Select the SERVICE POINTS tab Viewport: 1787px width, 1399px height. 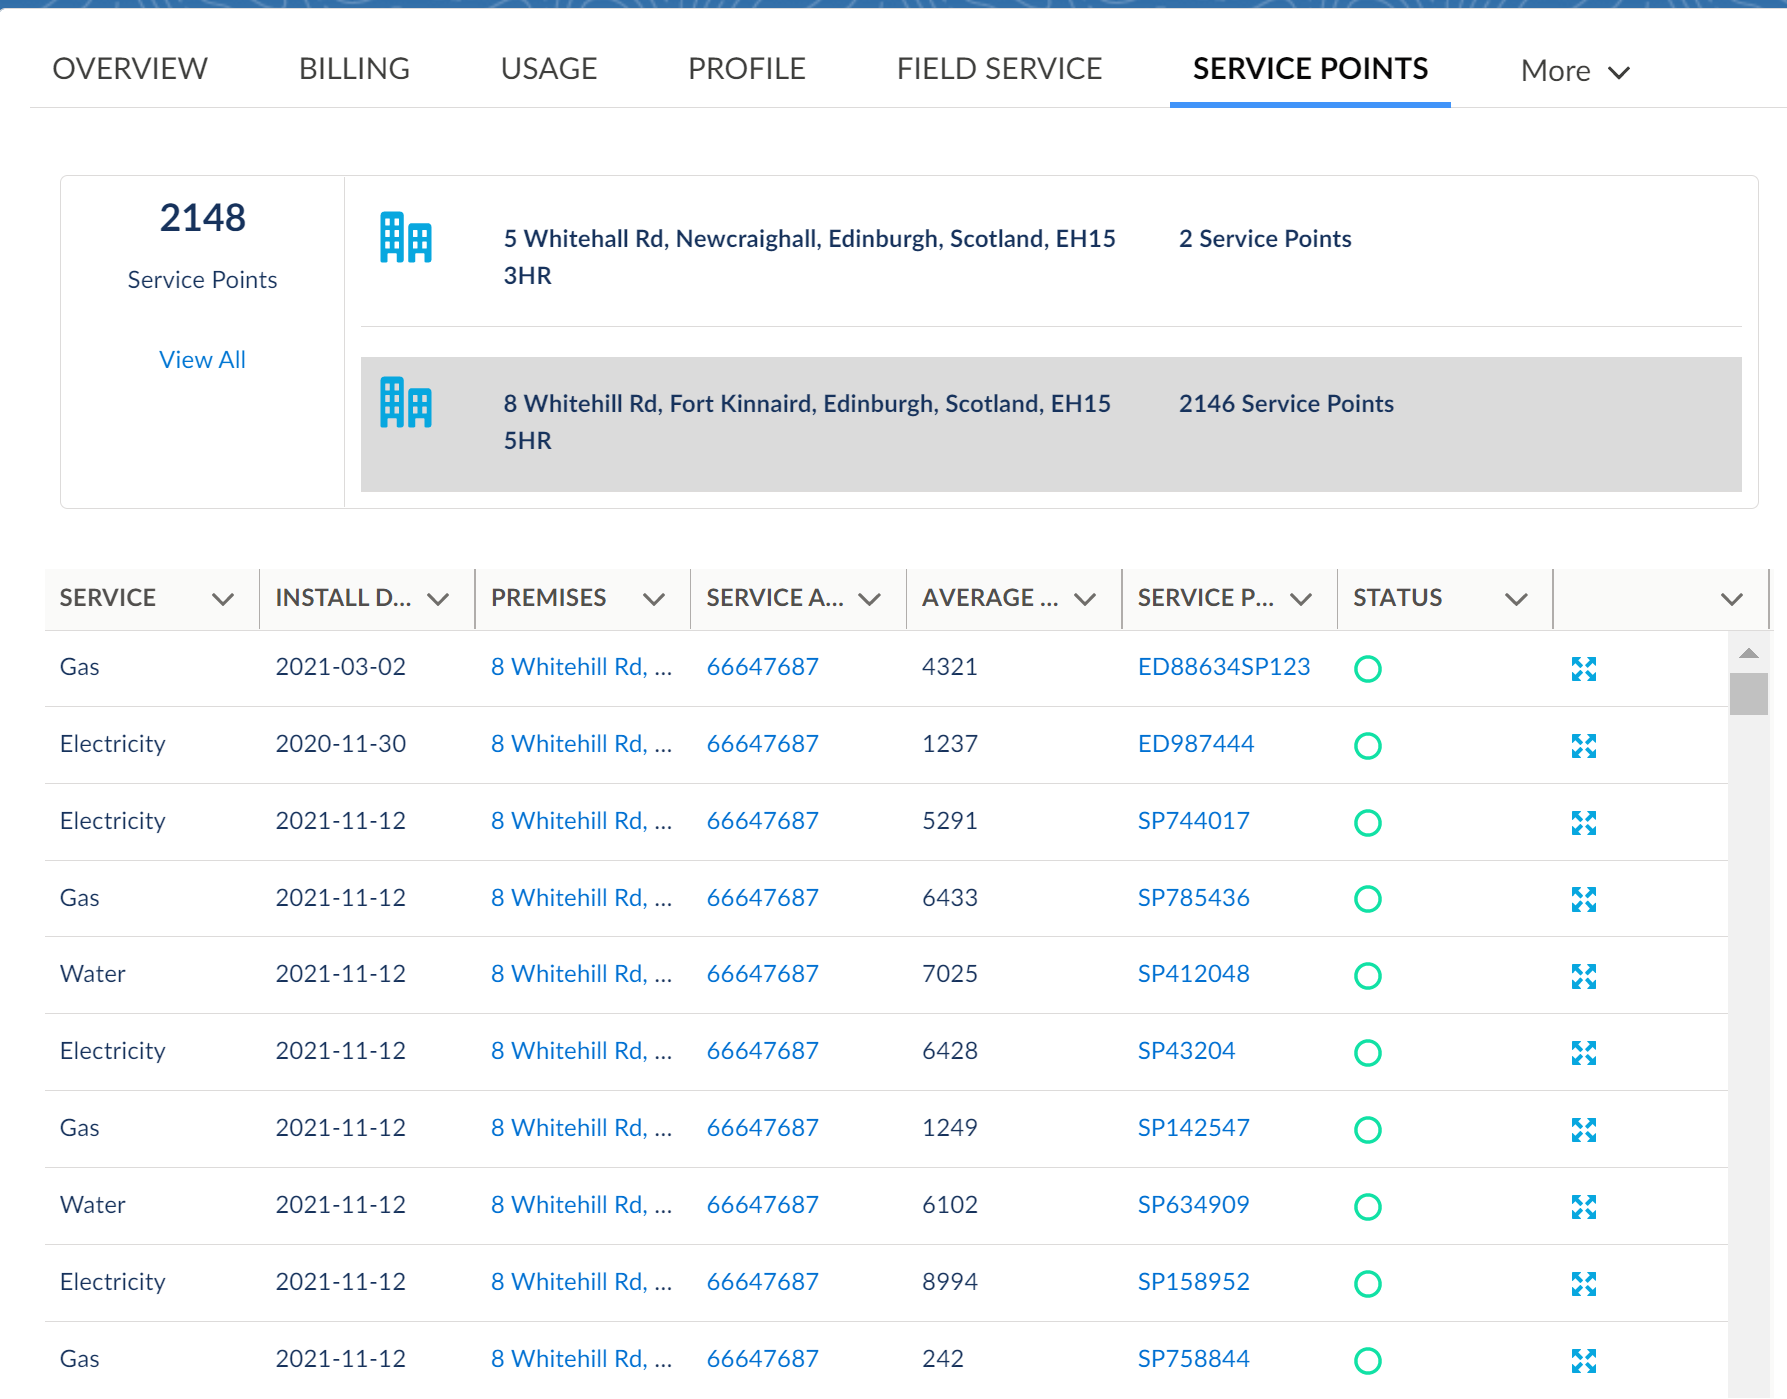[1310, 68]
